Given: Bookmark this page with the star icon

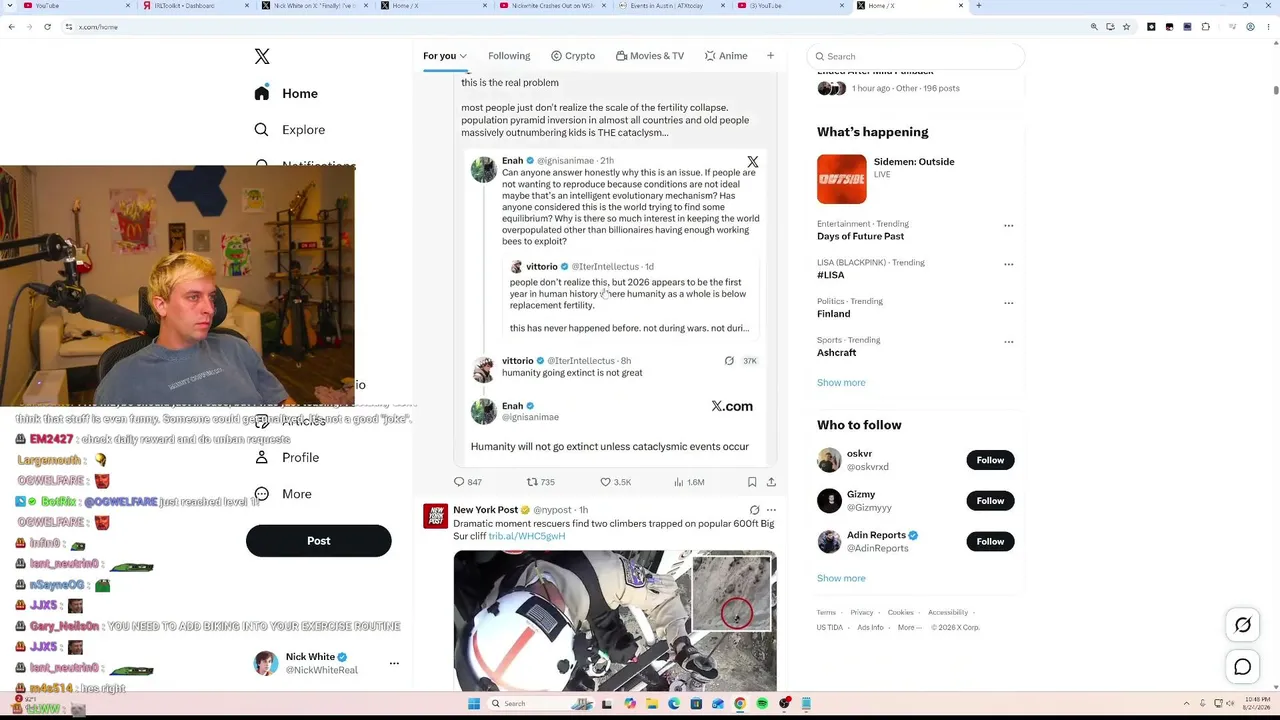Looking at the screenshot, I should click(x=1126, y=27).
